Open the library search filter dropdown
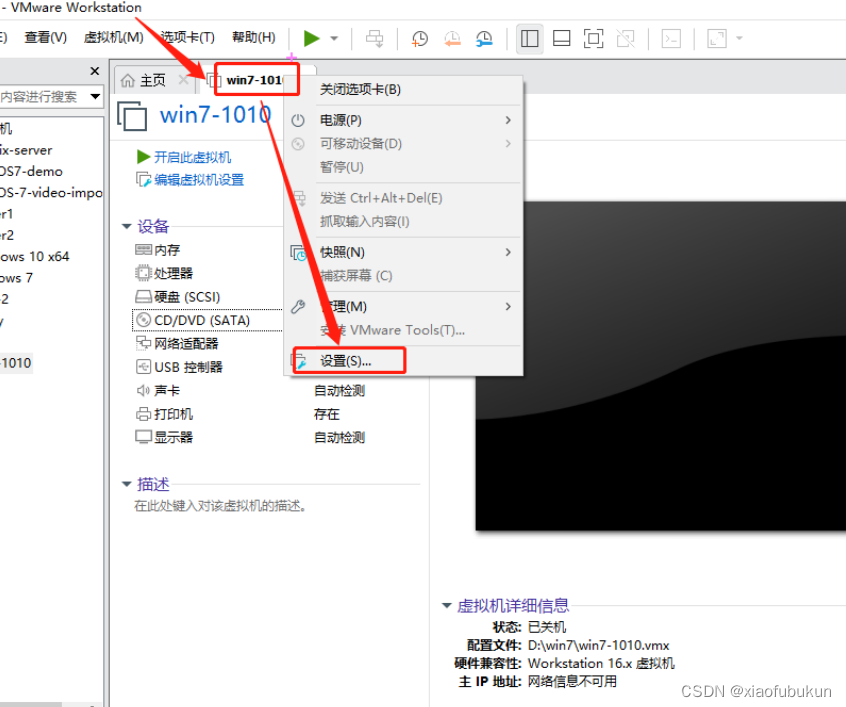This screenshot has height=707, width=846. click(95, 97)
